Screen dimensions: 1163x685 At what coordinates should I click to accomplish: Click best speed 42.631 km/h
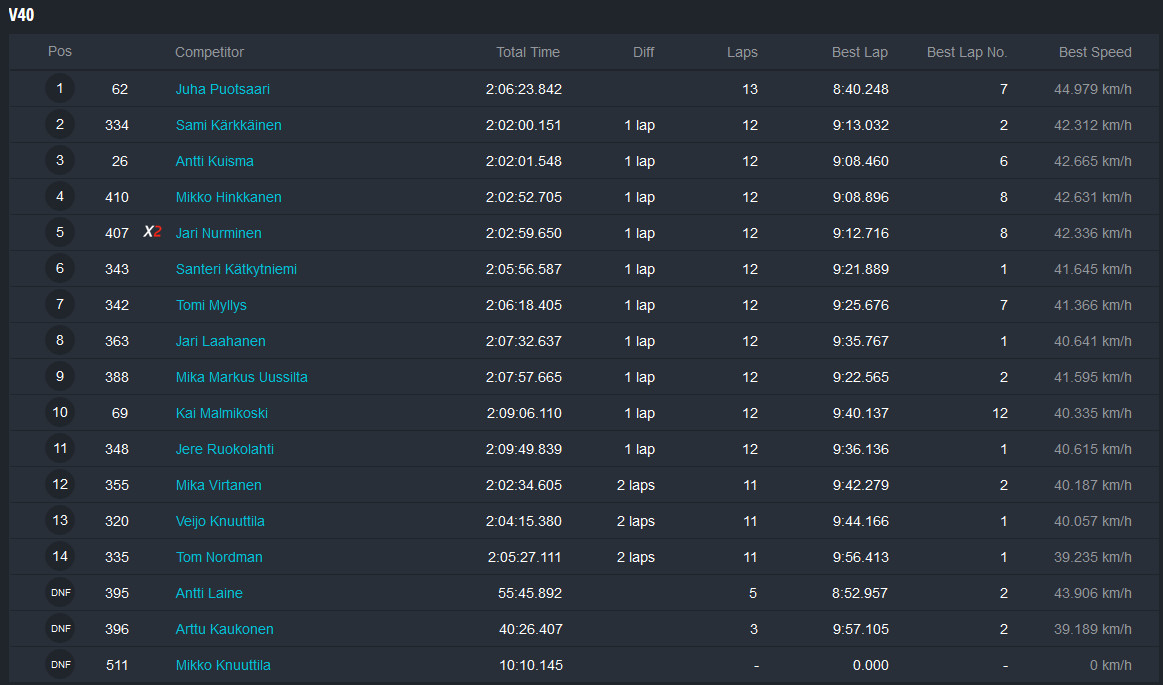pos(1093,197)
